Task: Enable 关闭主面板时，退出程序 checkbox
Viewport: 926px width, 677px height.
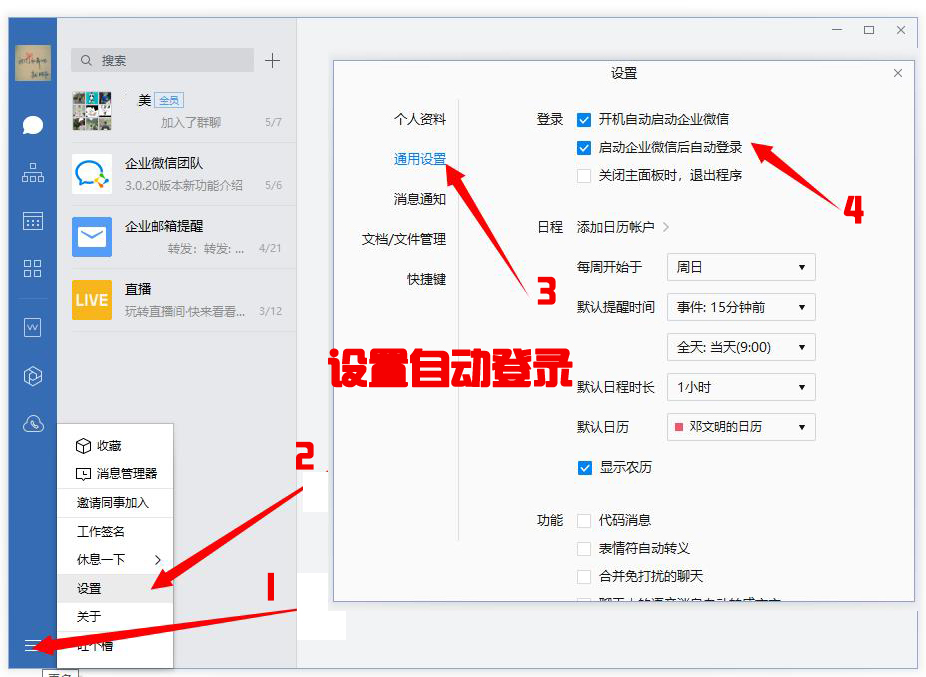Action: (583, 175)
